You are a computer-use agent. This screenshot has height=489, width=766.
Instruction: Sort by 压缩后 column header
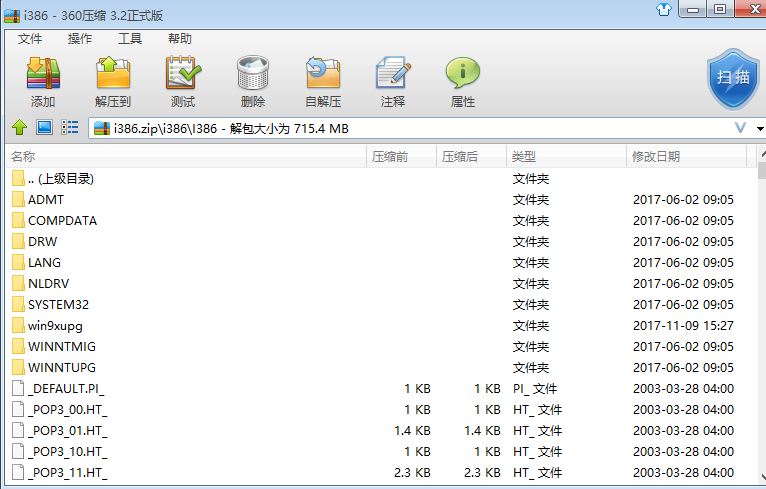pos(471,156)
